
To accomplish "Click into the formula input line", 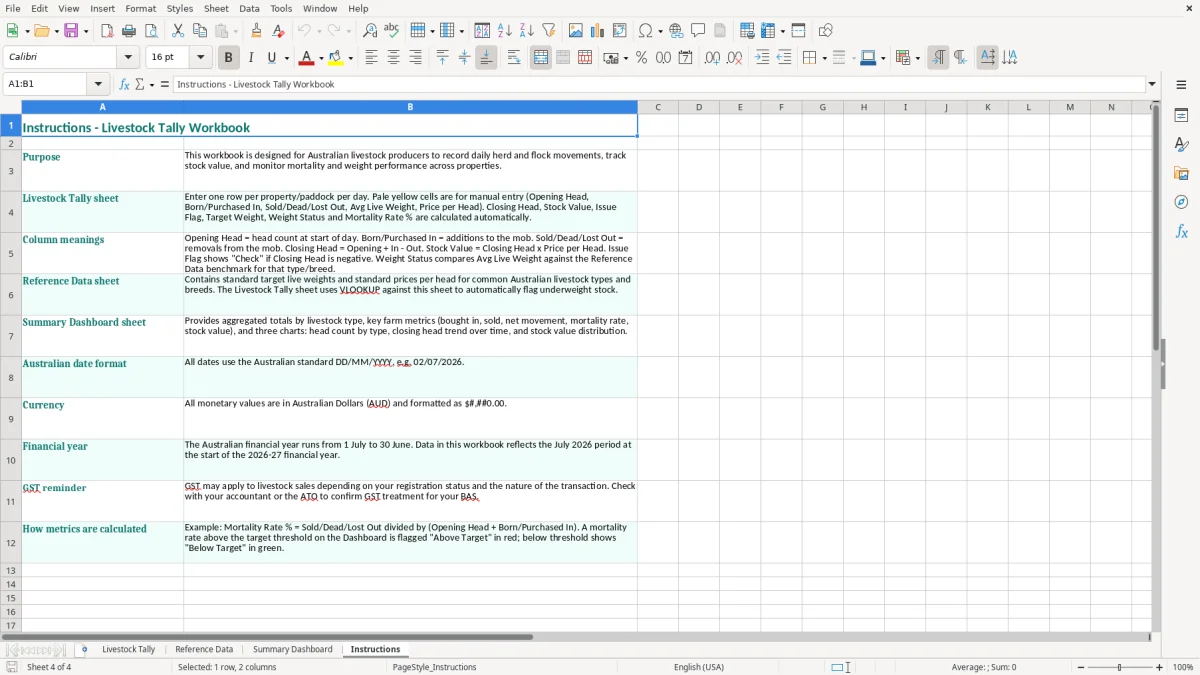I will coord(658,84).
